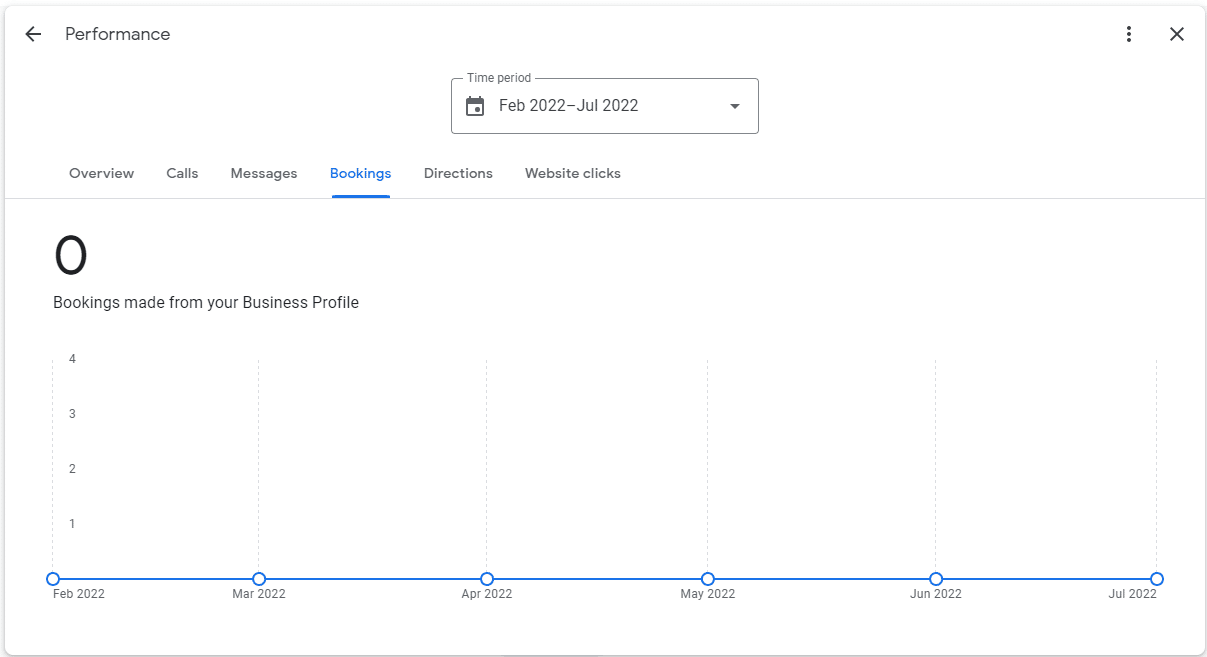Image resolution: width=1207 pixels, height=657 pixels.
Task: Switch to the Overview tab
Action: click(101, 173)
